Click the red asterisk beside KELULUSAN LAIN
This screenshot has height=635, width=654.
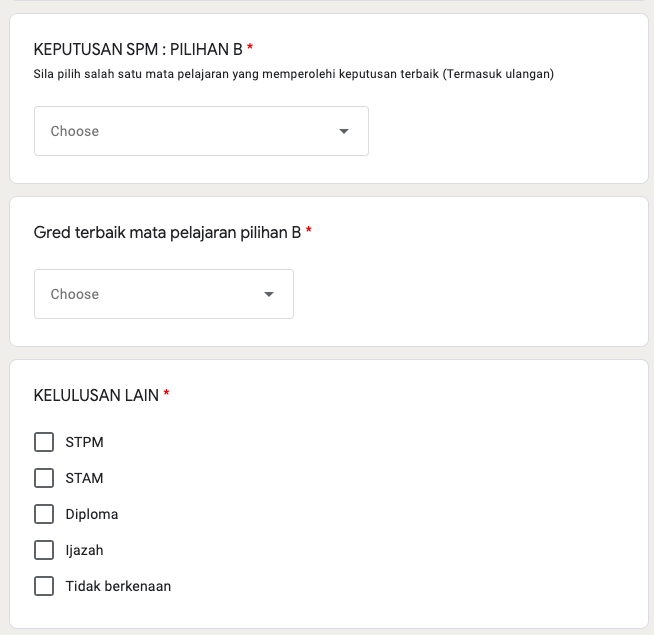point(166,395)
